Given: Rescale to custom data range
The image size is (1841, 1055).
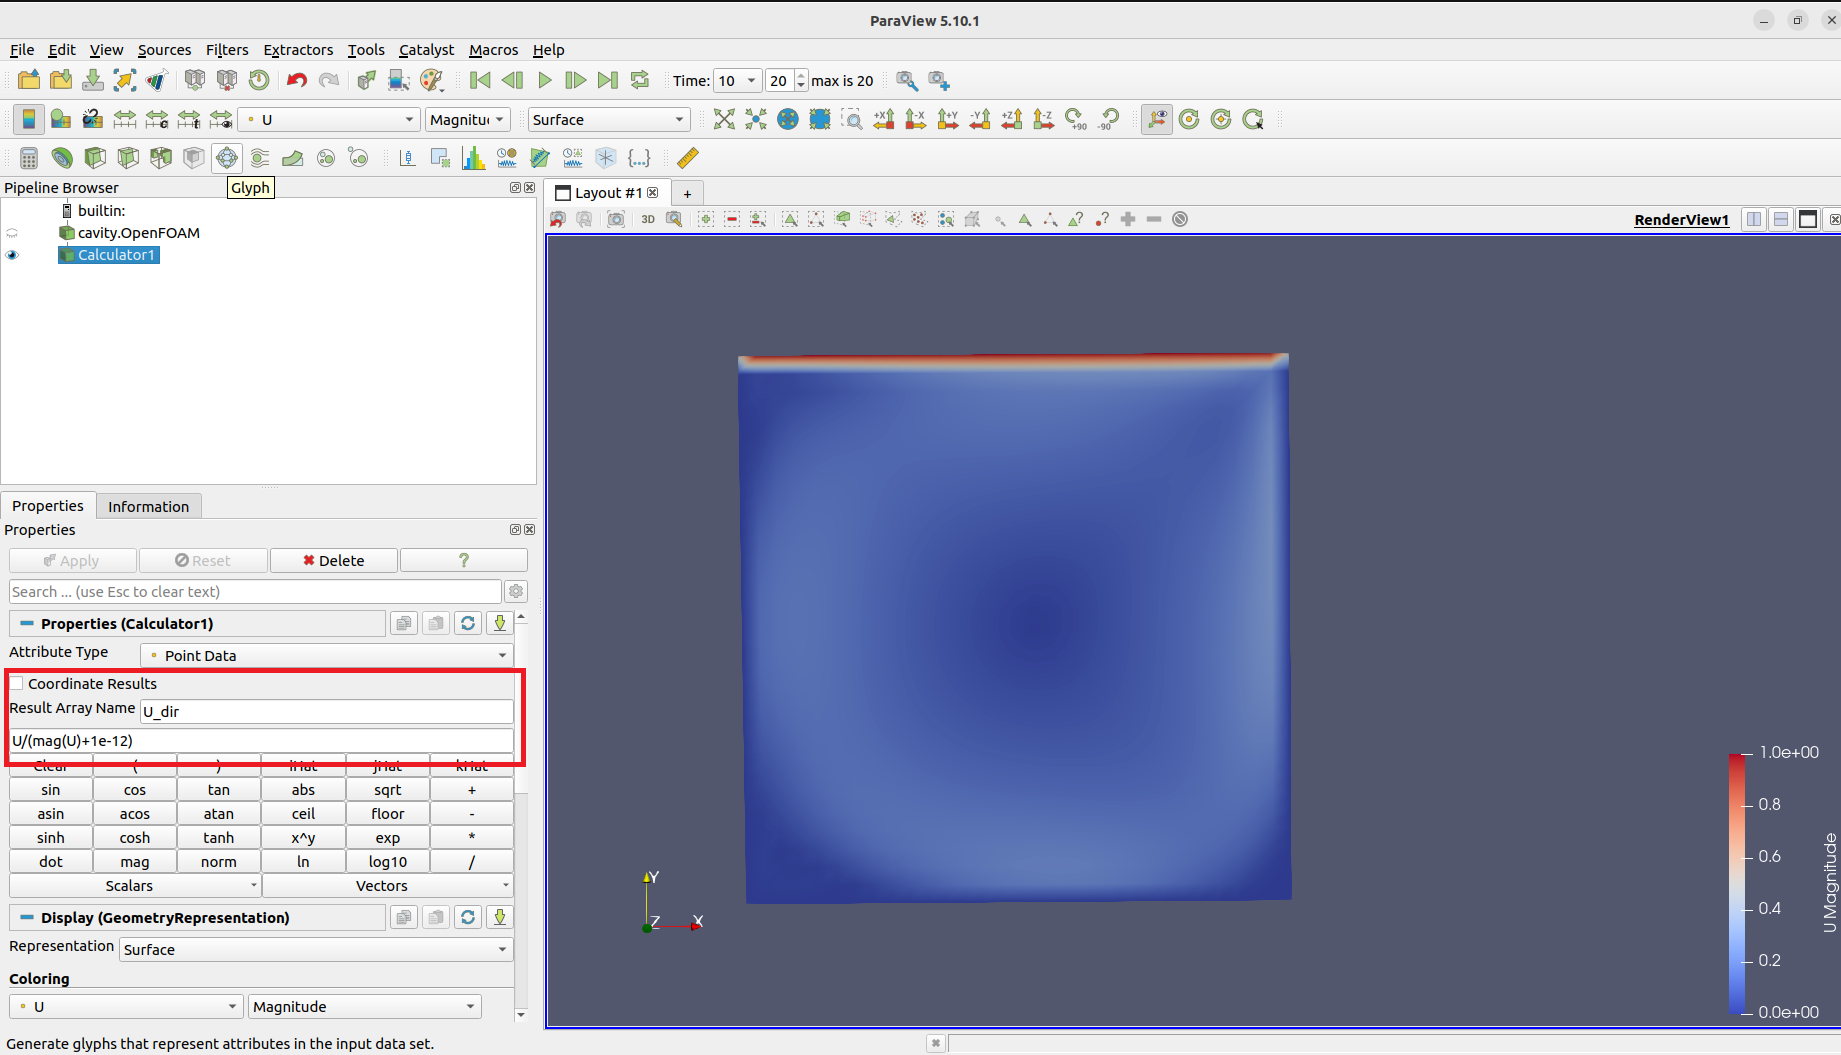Looking at the screenshot, I should point(157,120).
